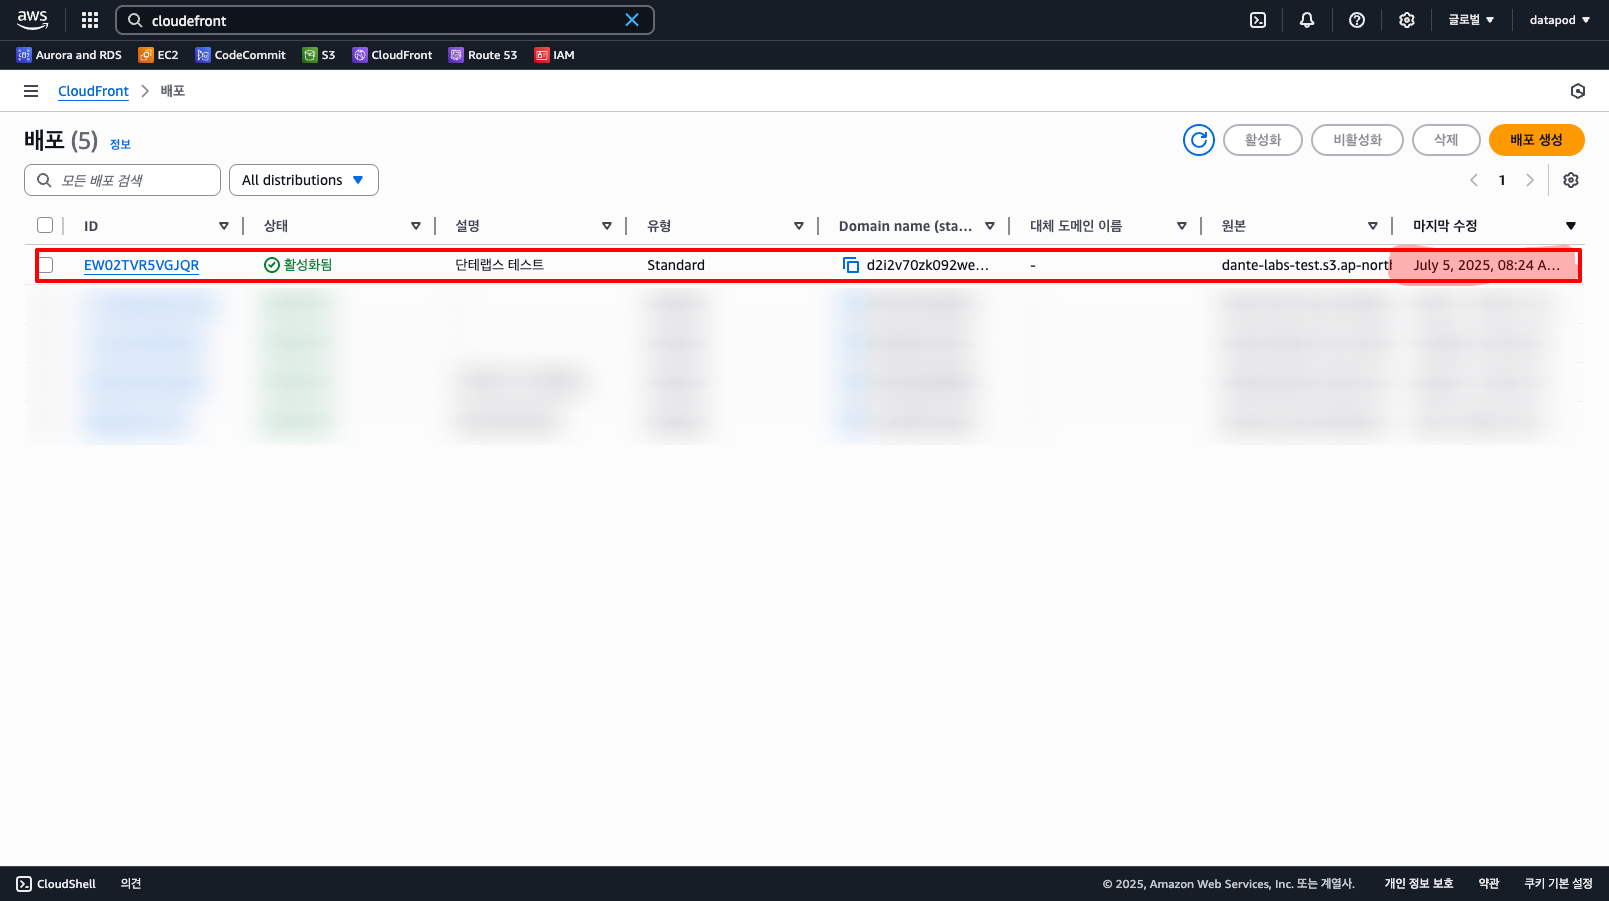Open the EC2 bookmark
Viewport: 1609px width, 901px height.
coord(158,55)
